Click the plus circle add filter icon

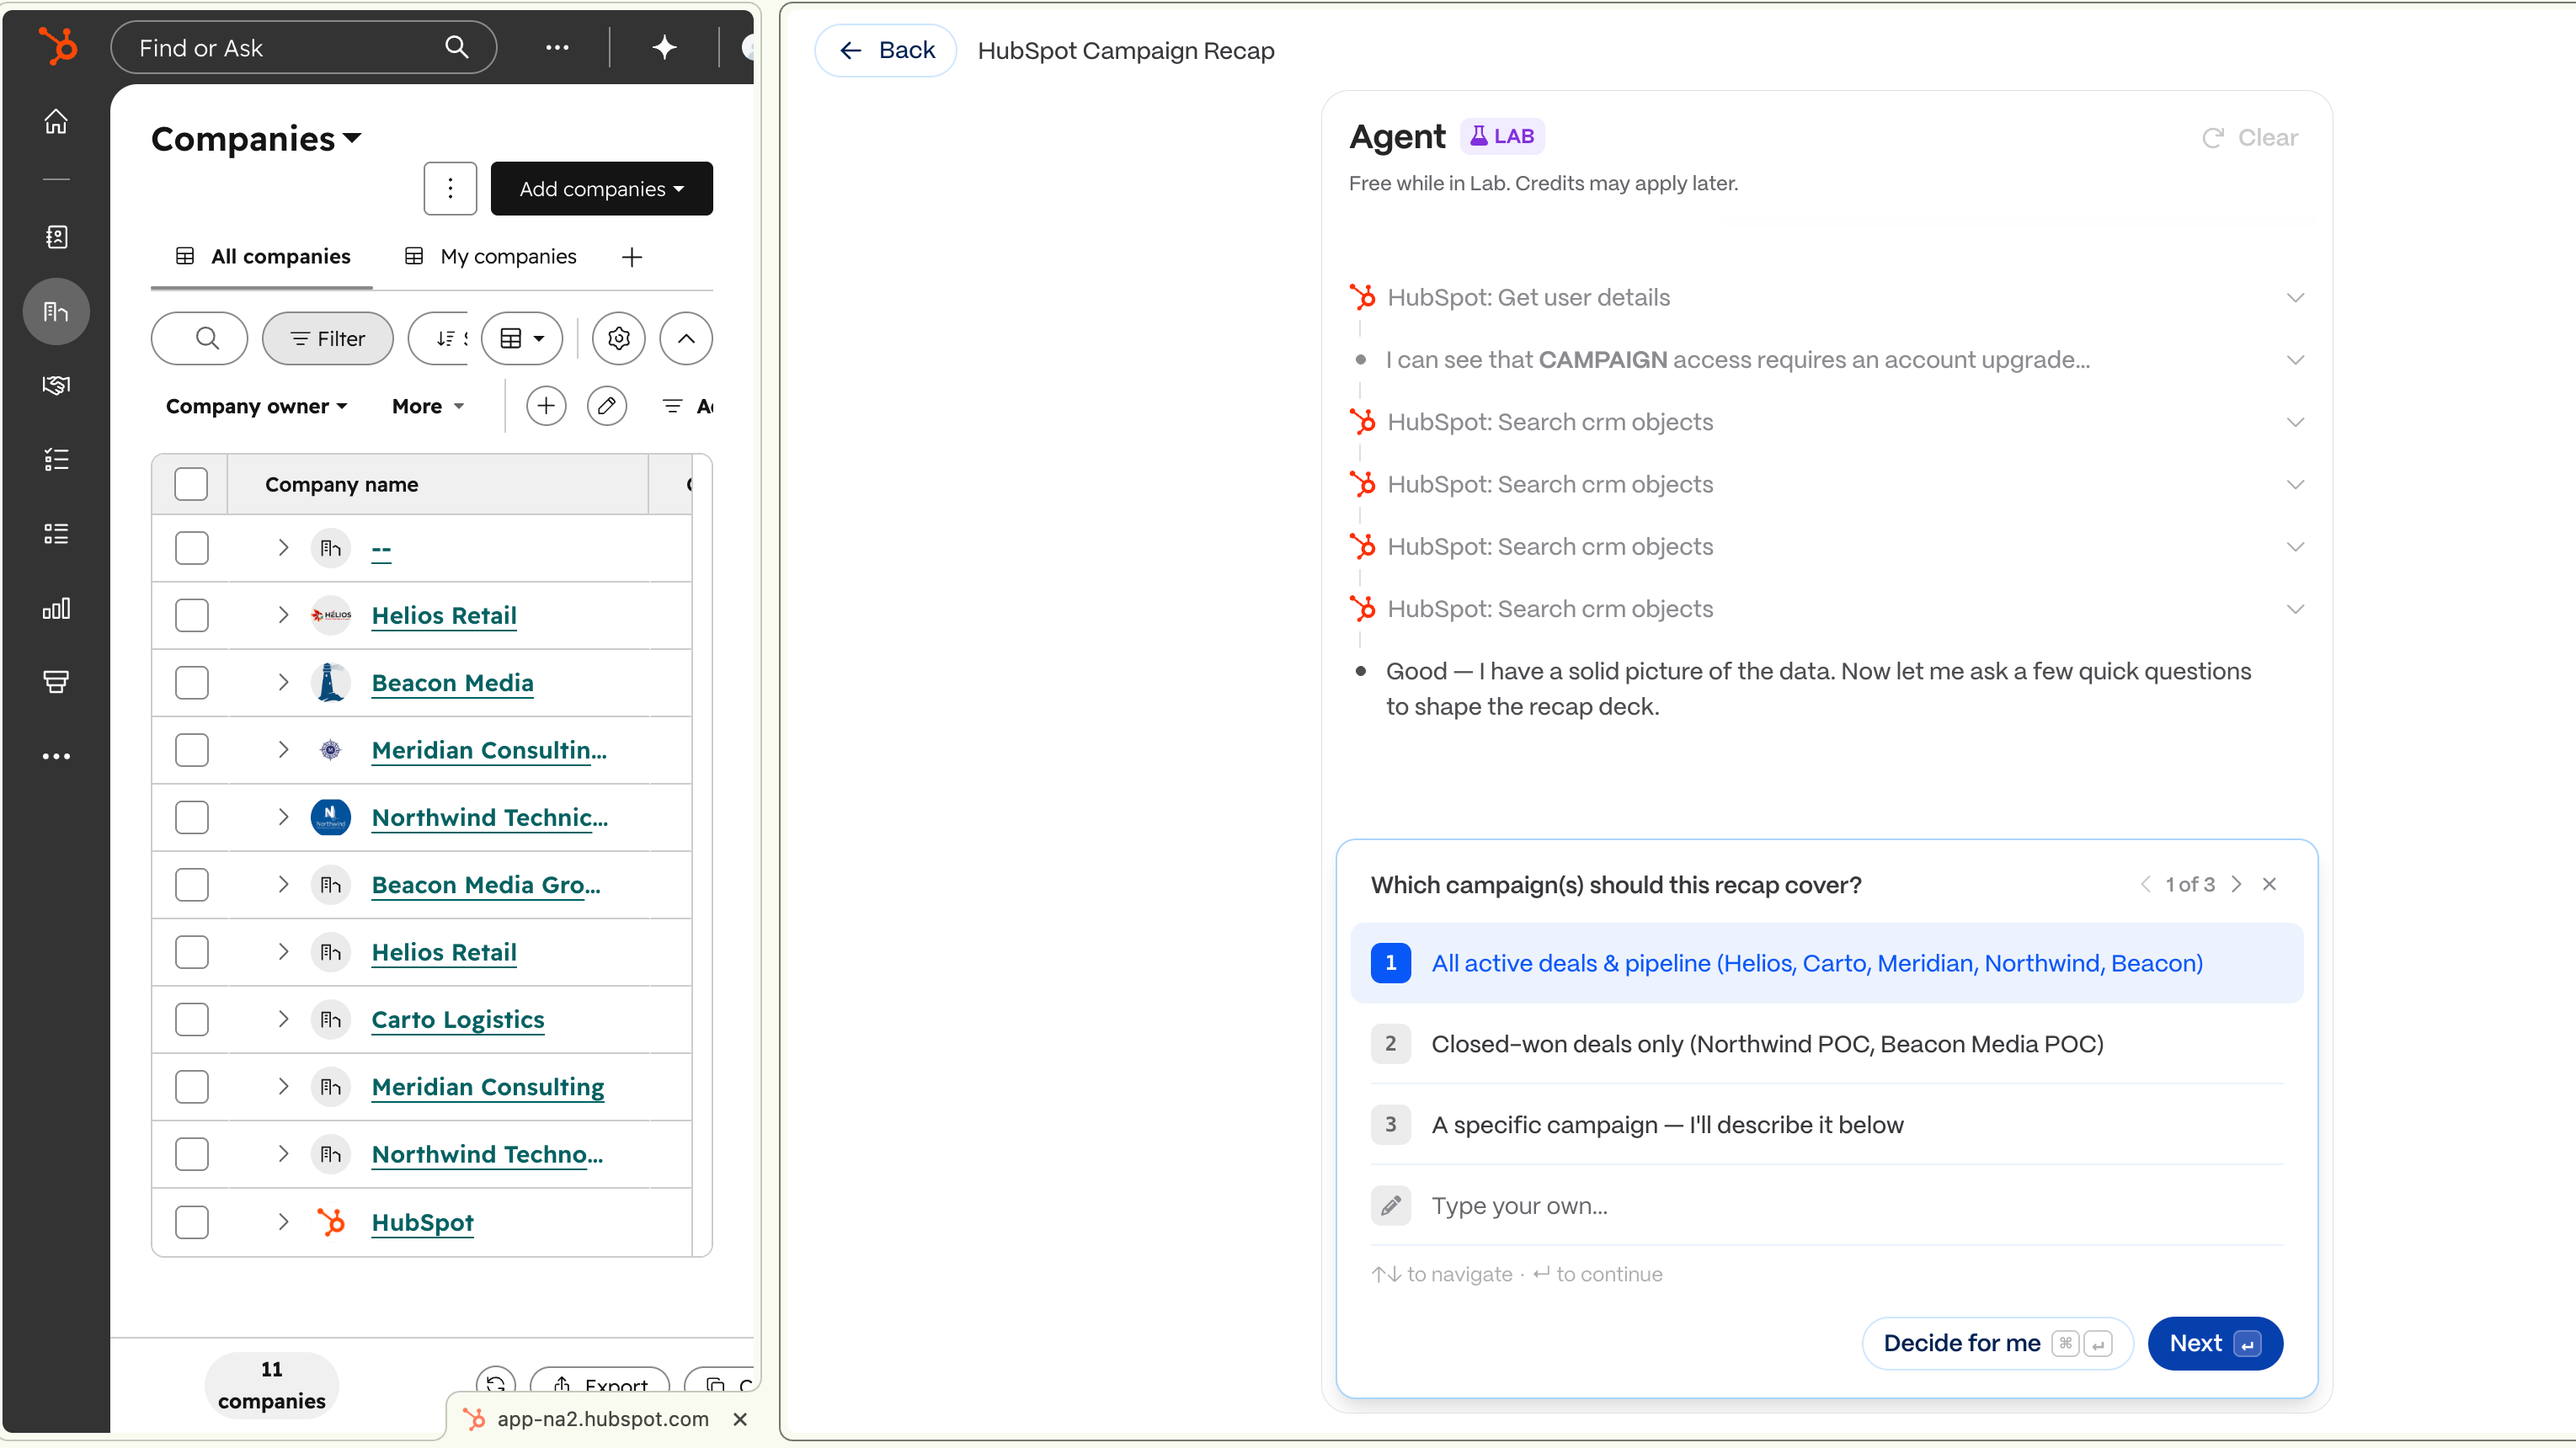546,406
